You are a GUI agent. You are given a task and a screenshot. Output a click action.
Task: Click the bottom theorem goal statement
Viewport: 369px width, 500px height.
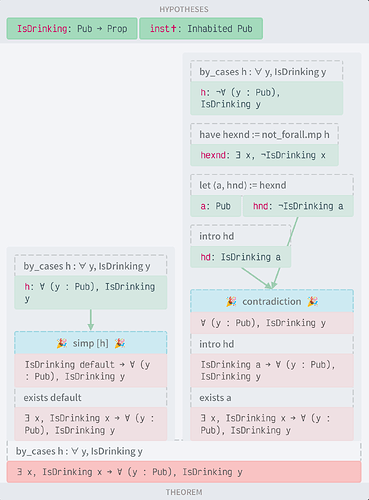pos(184,472)
